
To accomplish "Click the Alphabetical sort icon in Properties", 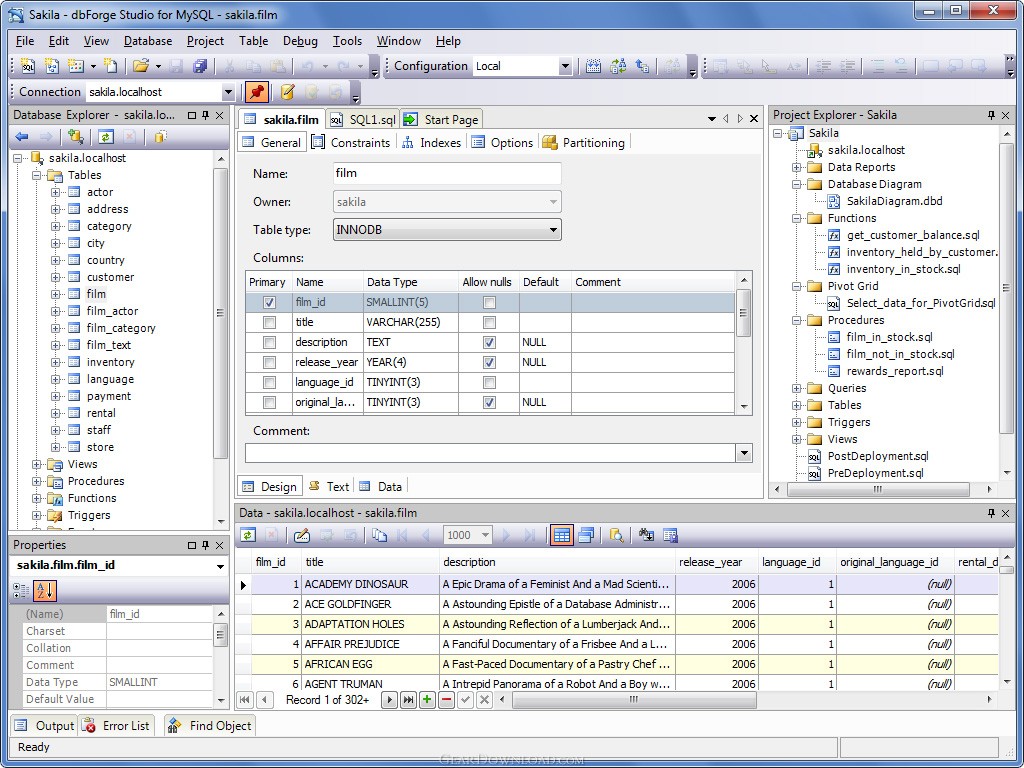I will [44, 591].
